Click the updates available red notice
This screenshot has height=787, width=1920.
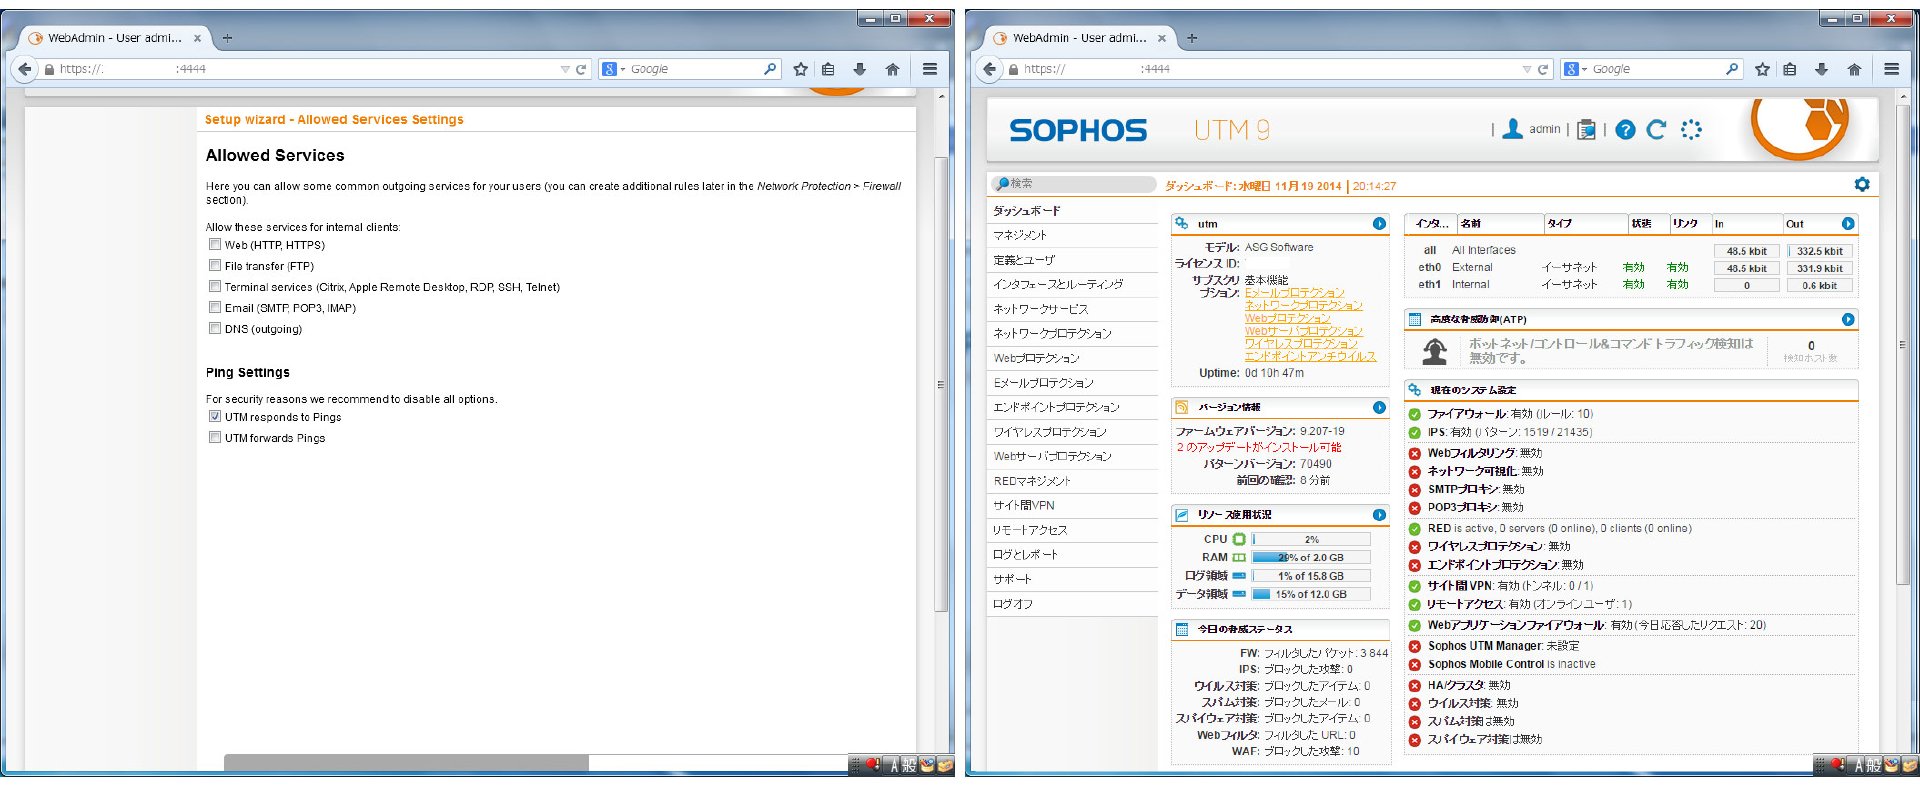1258,447
